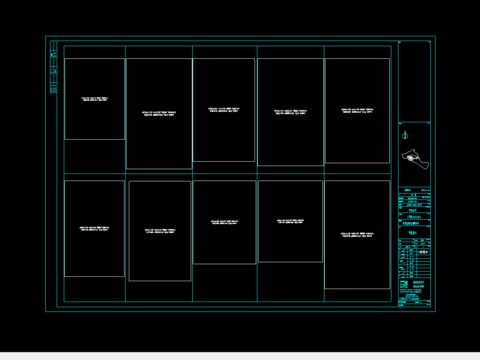Viewport: 480px width, 360px height.
Task: Select the bottom-left viewport rectangle
Action: point(94,228)
